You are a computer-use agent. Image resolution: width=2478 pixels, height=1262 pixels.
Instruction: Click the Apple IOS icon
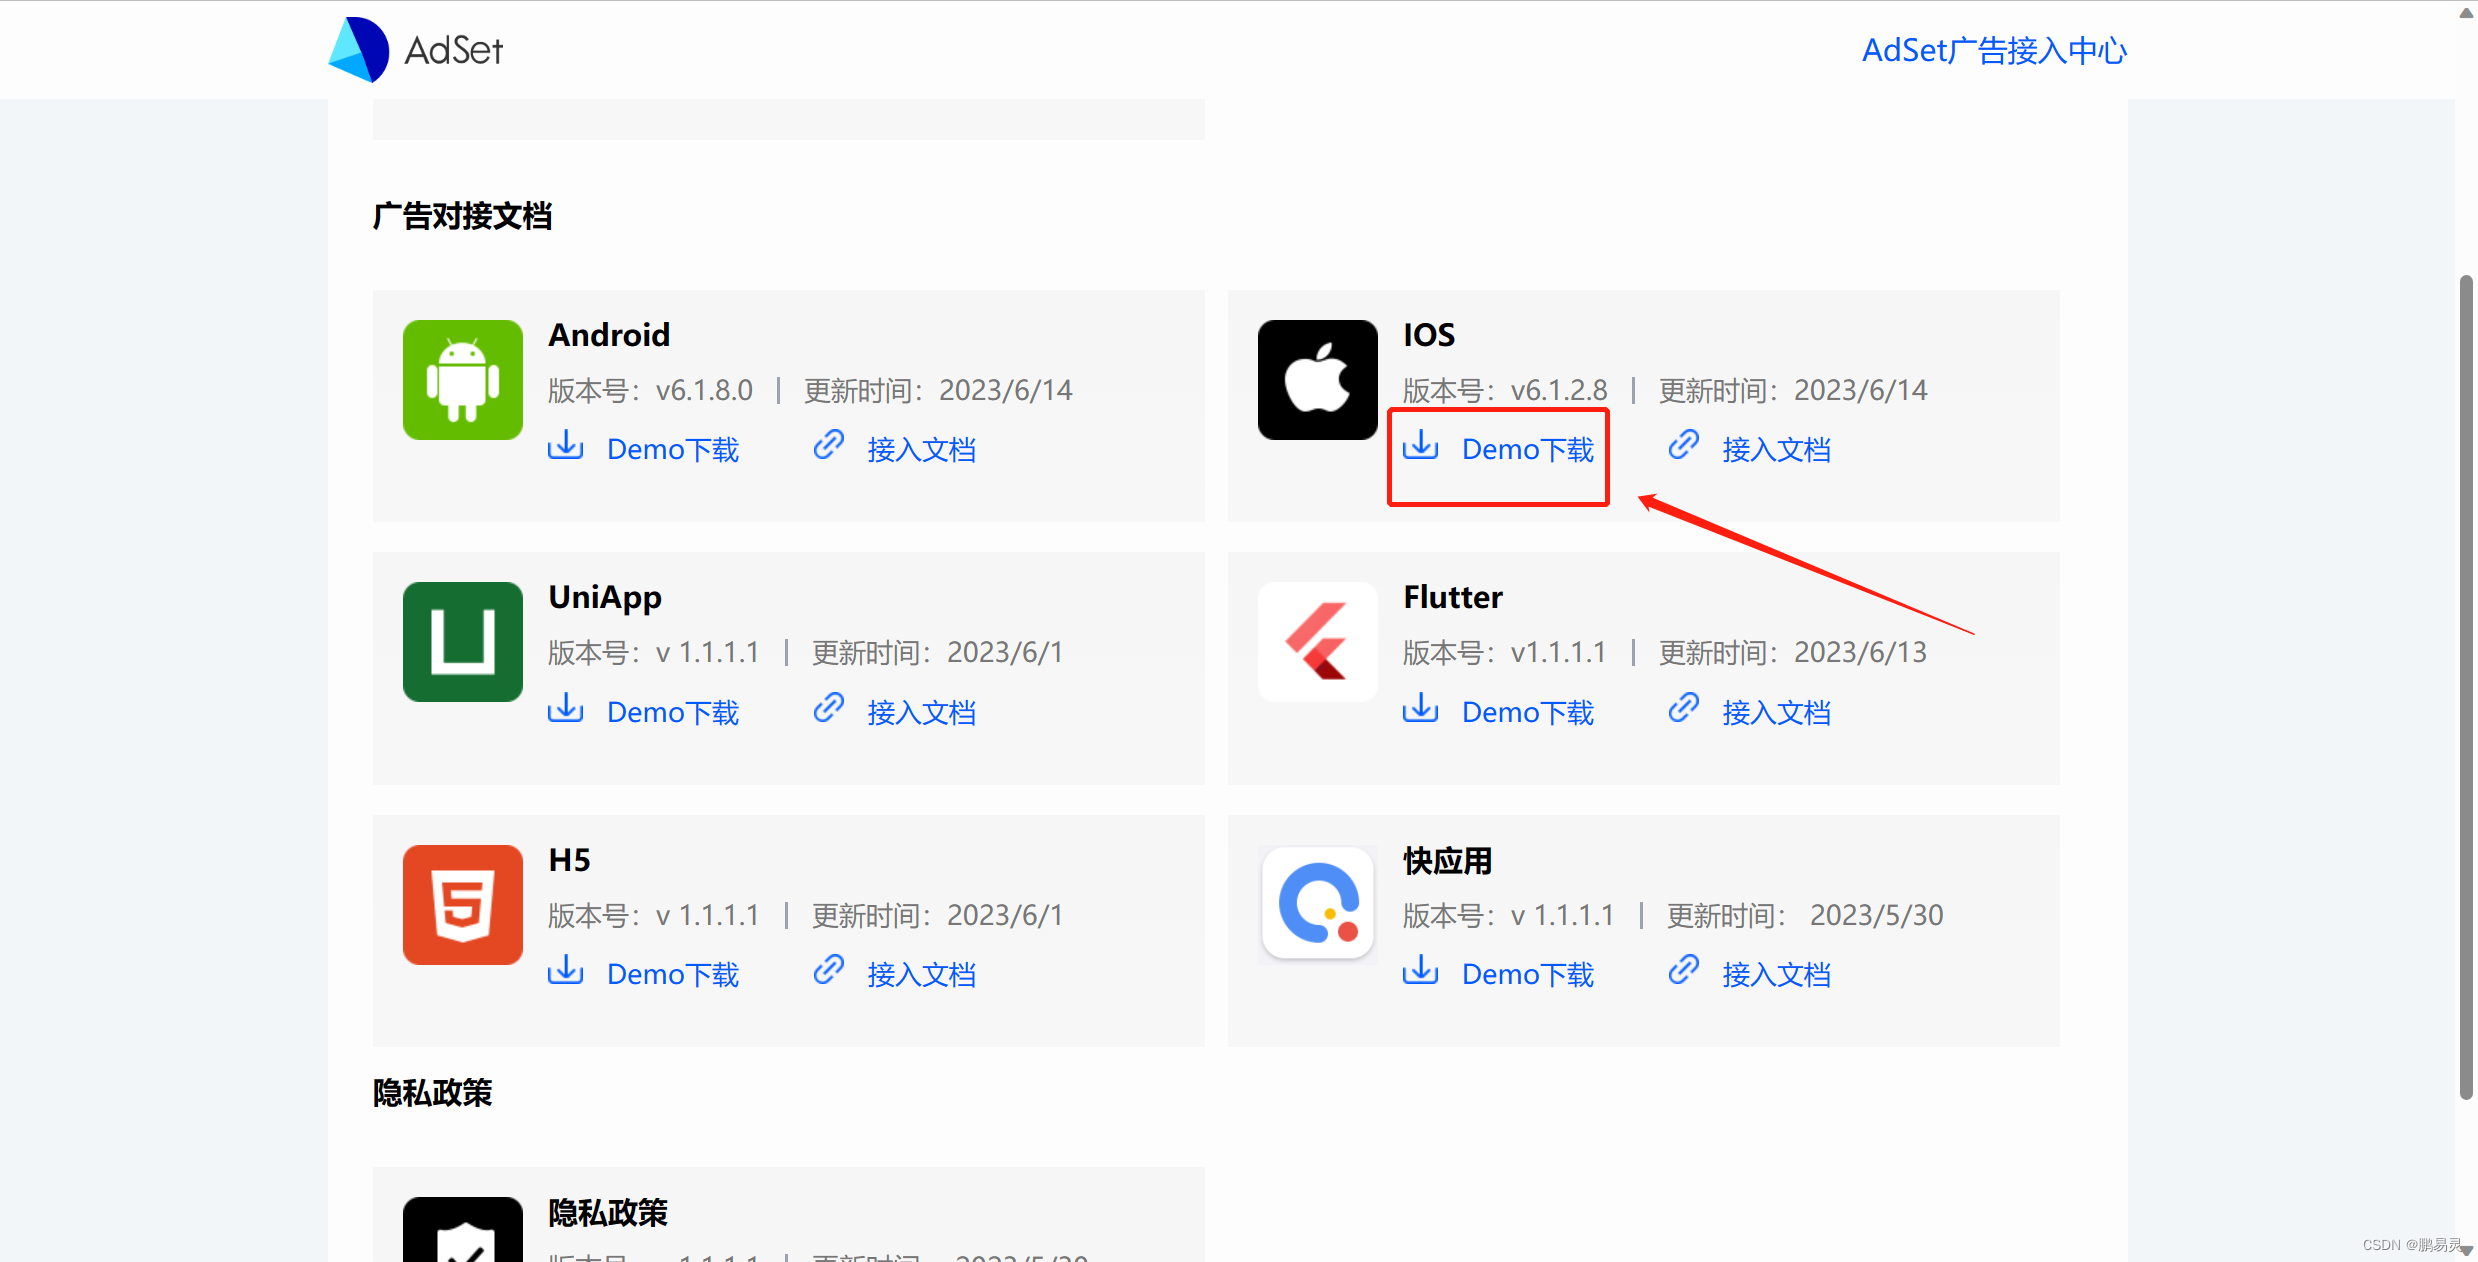tap(1318, 380)
